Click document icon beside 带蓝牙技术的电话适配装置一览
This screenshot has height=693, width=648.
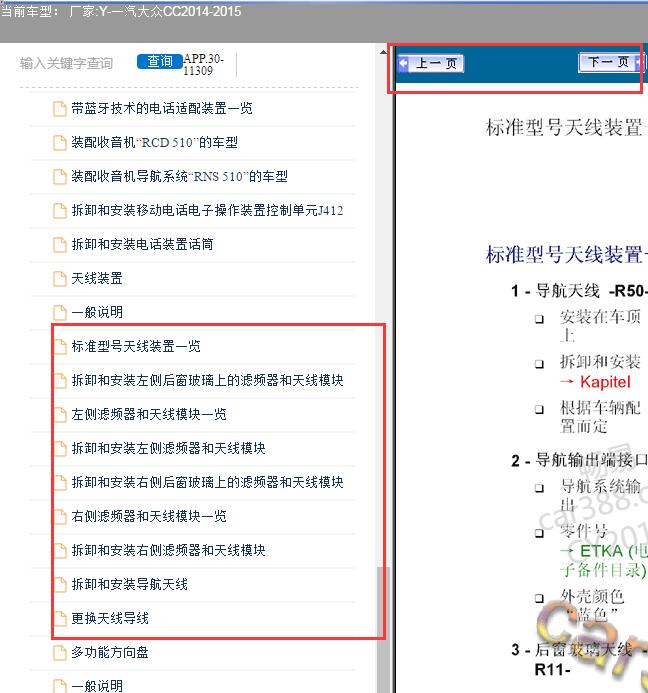(x=60, y=109)
